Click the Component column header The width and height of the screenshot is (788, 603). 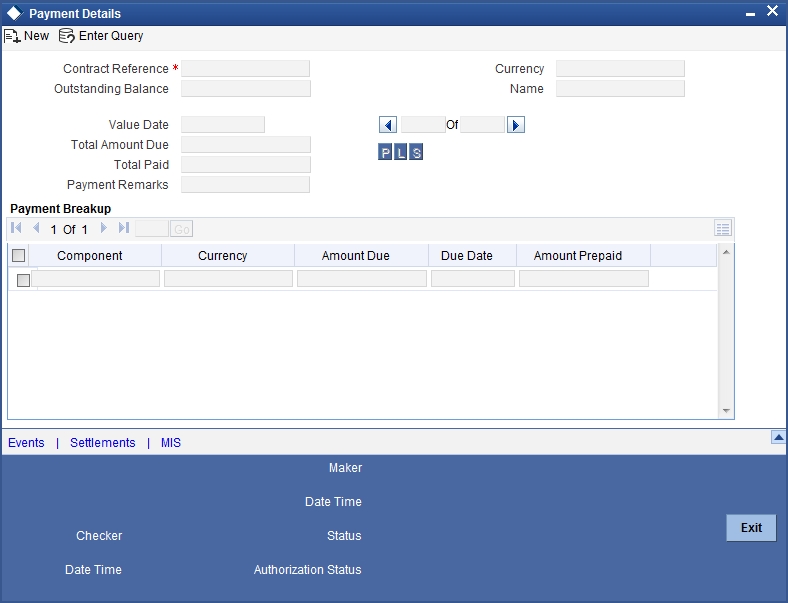click(90, 256)
